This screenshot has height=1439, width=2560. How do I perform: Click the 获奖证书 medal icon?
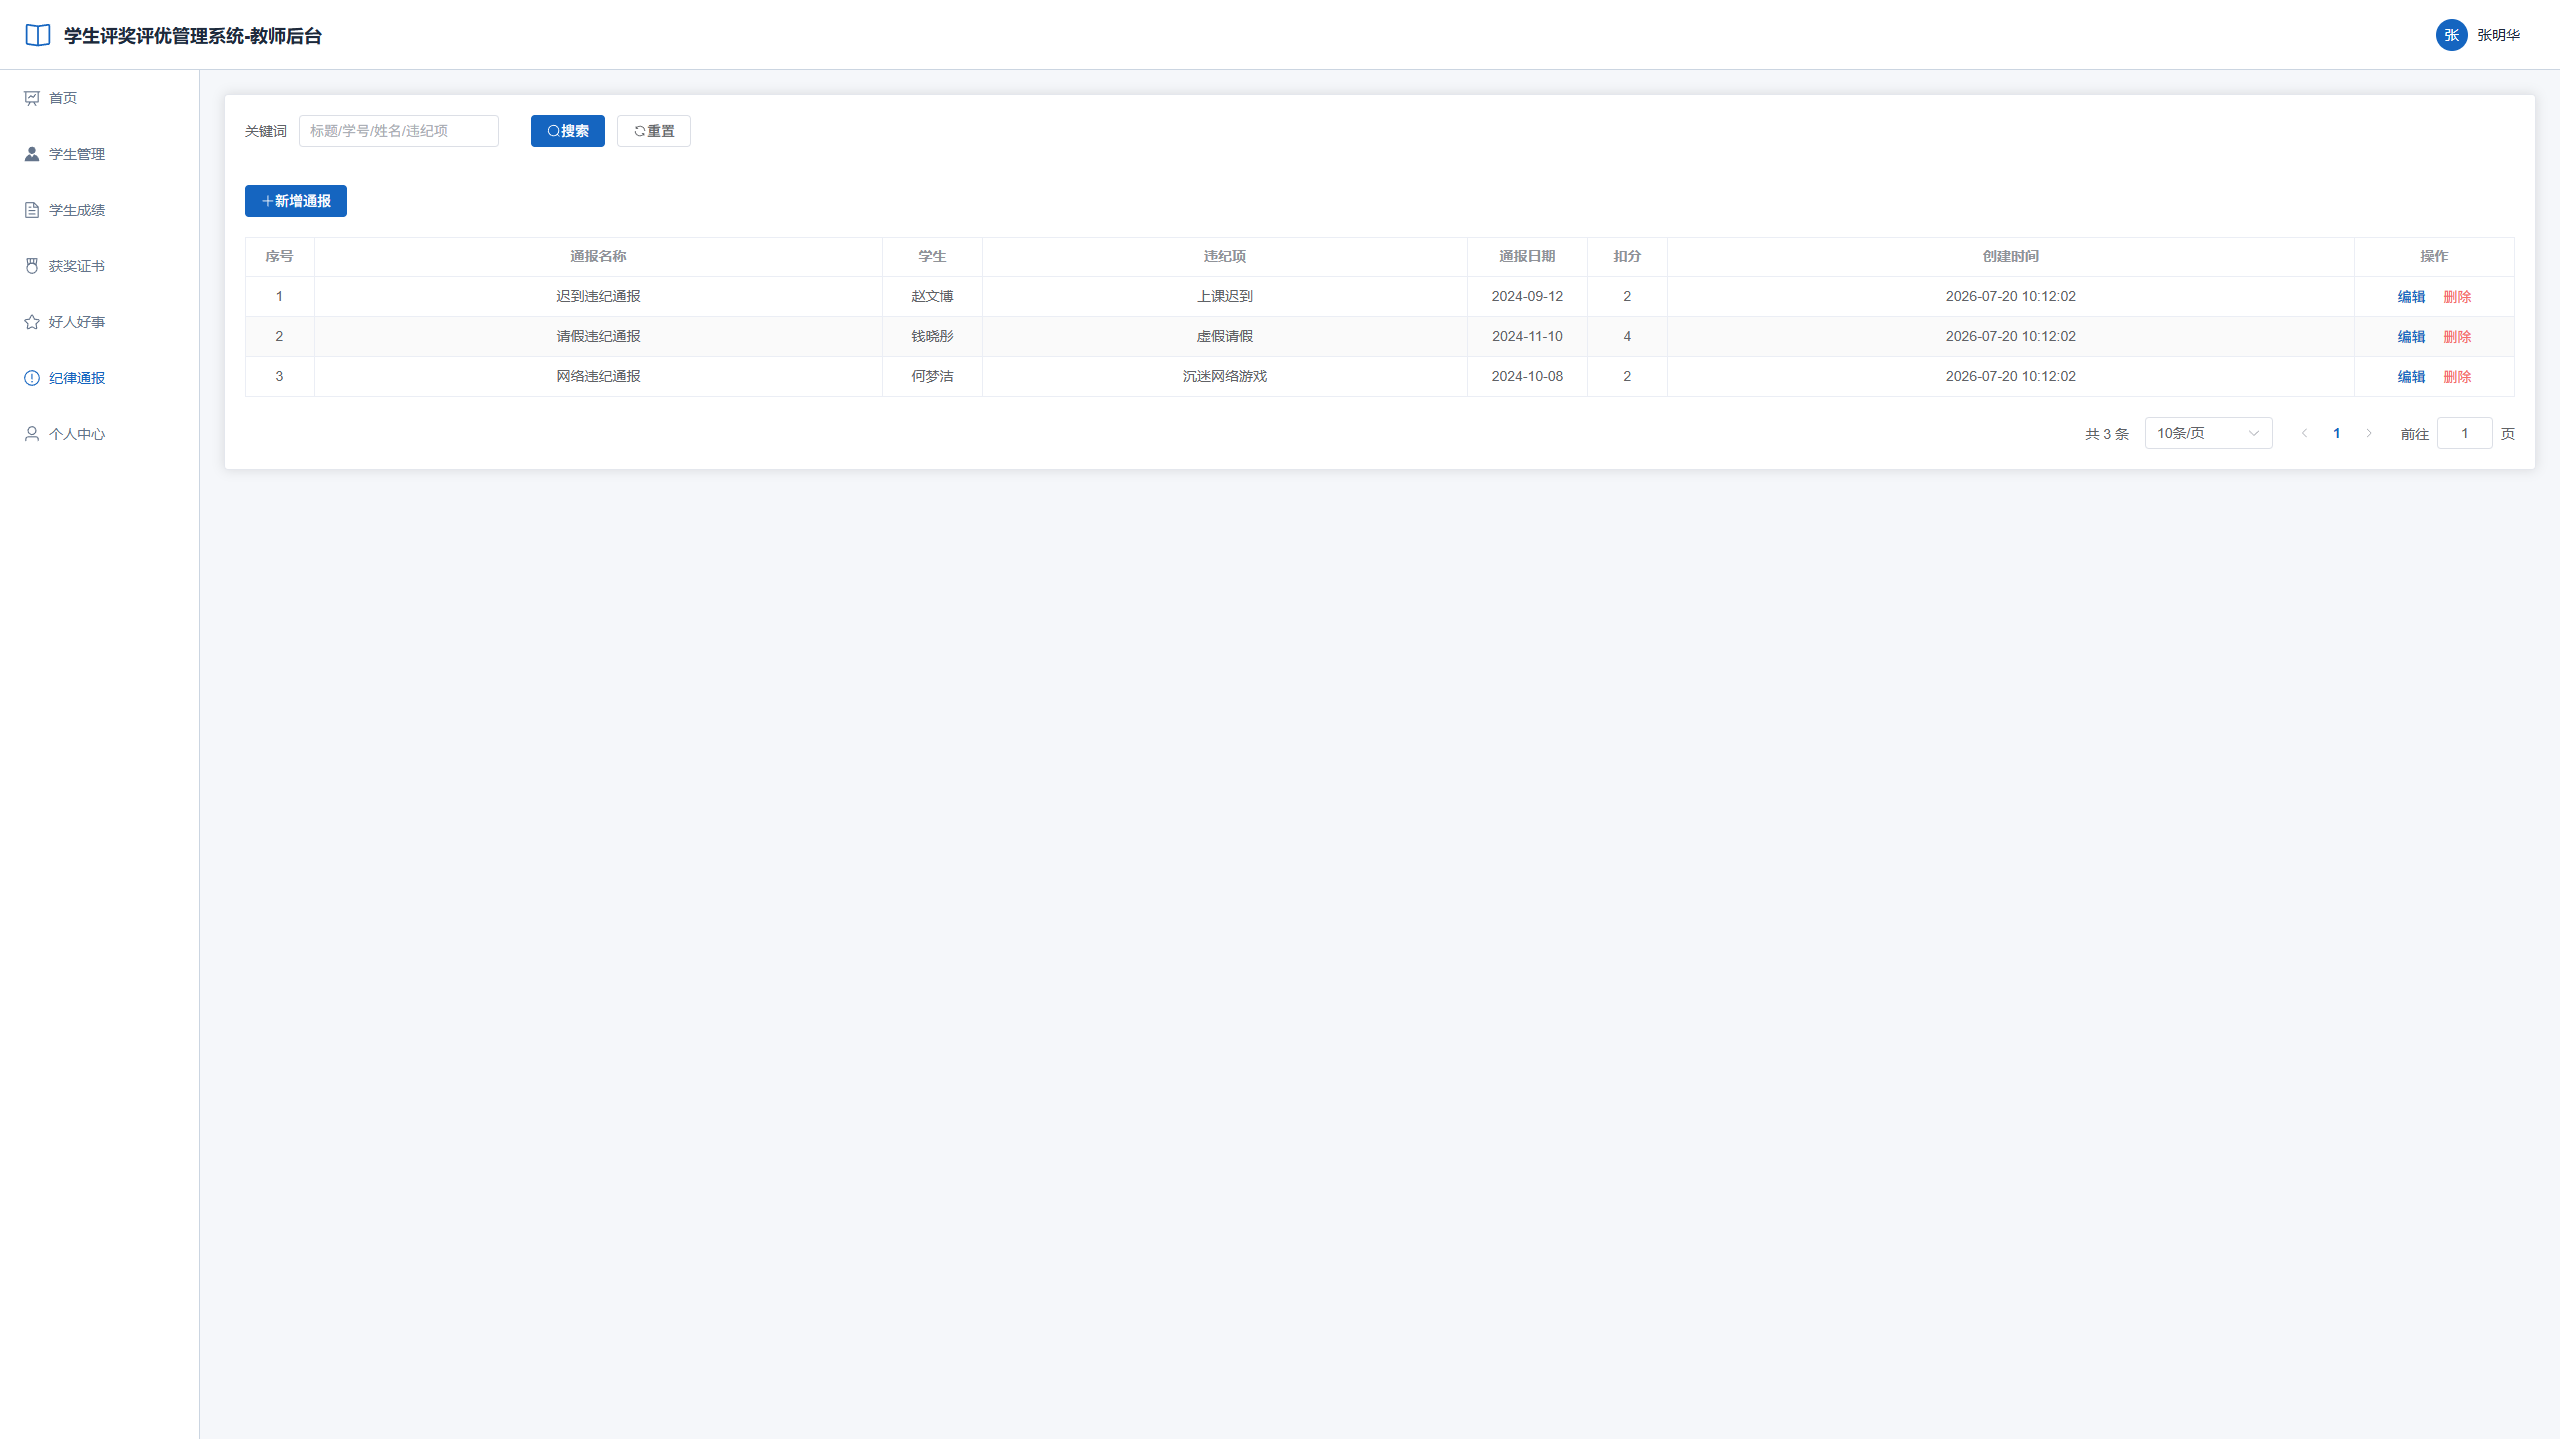click(x=32, y=266)
